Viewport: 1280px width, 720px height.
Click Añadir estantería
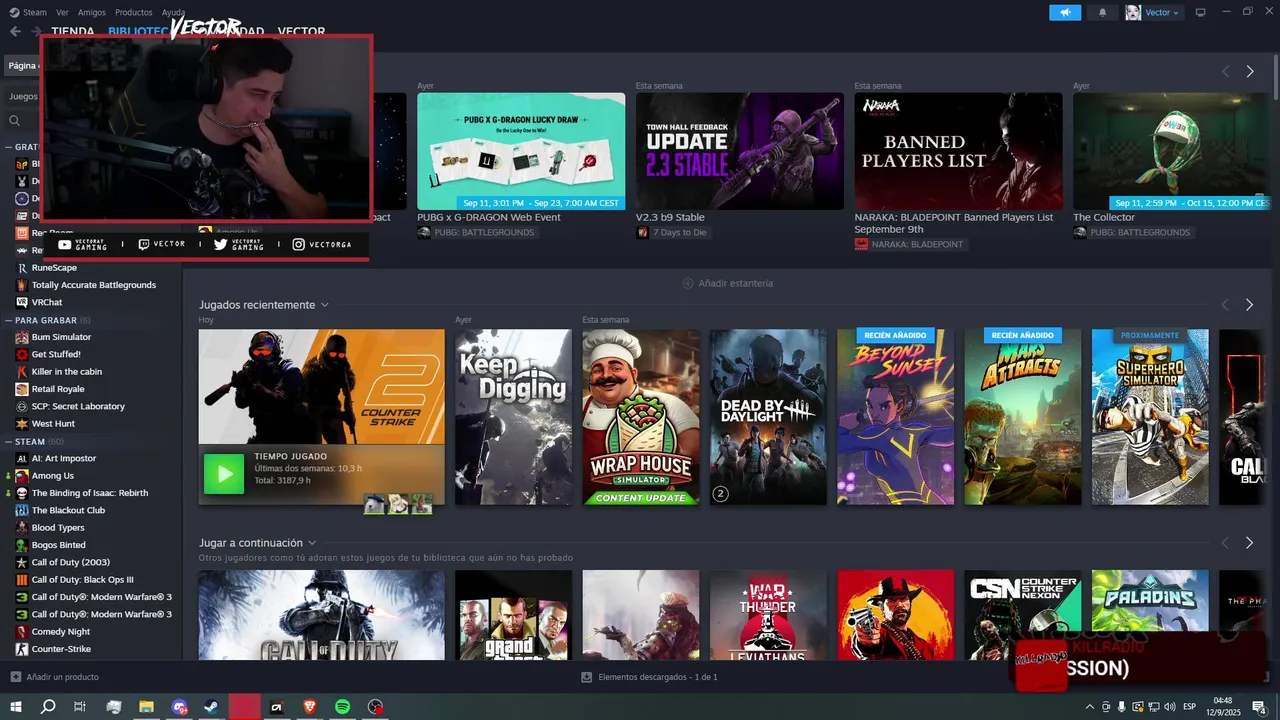(x=727, y=283)
